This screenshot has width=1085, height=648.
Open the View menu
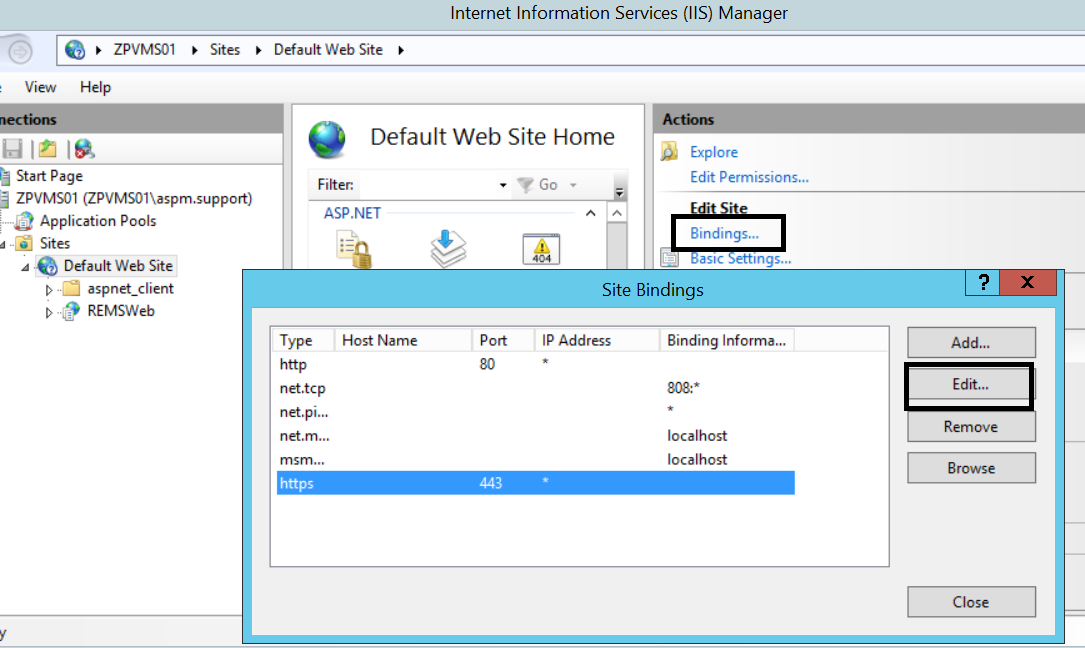pyautogui.click(x=40, y=87)
